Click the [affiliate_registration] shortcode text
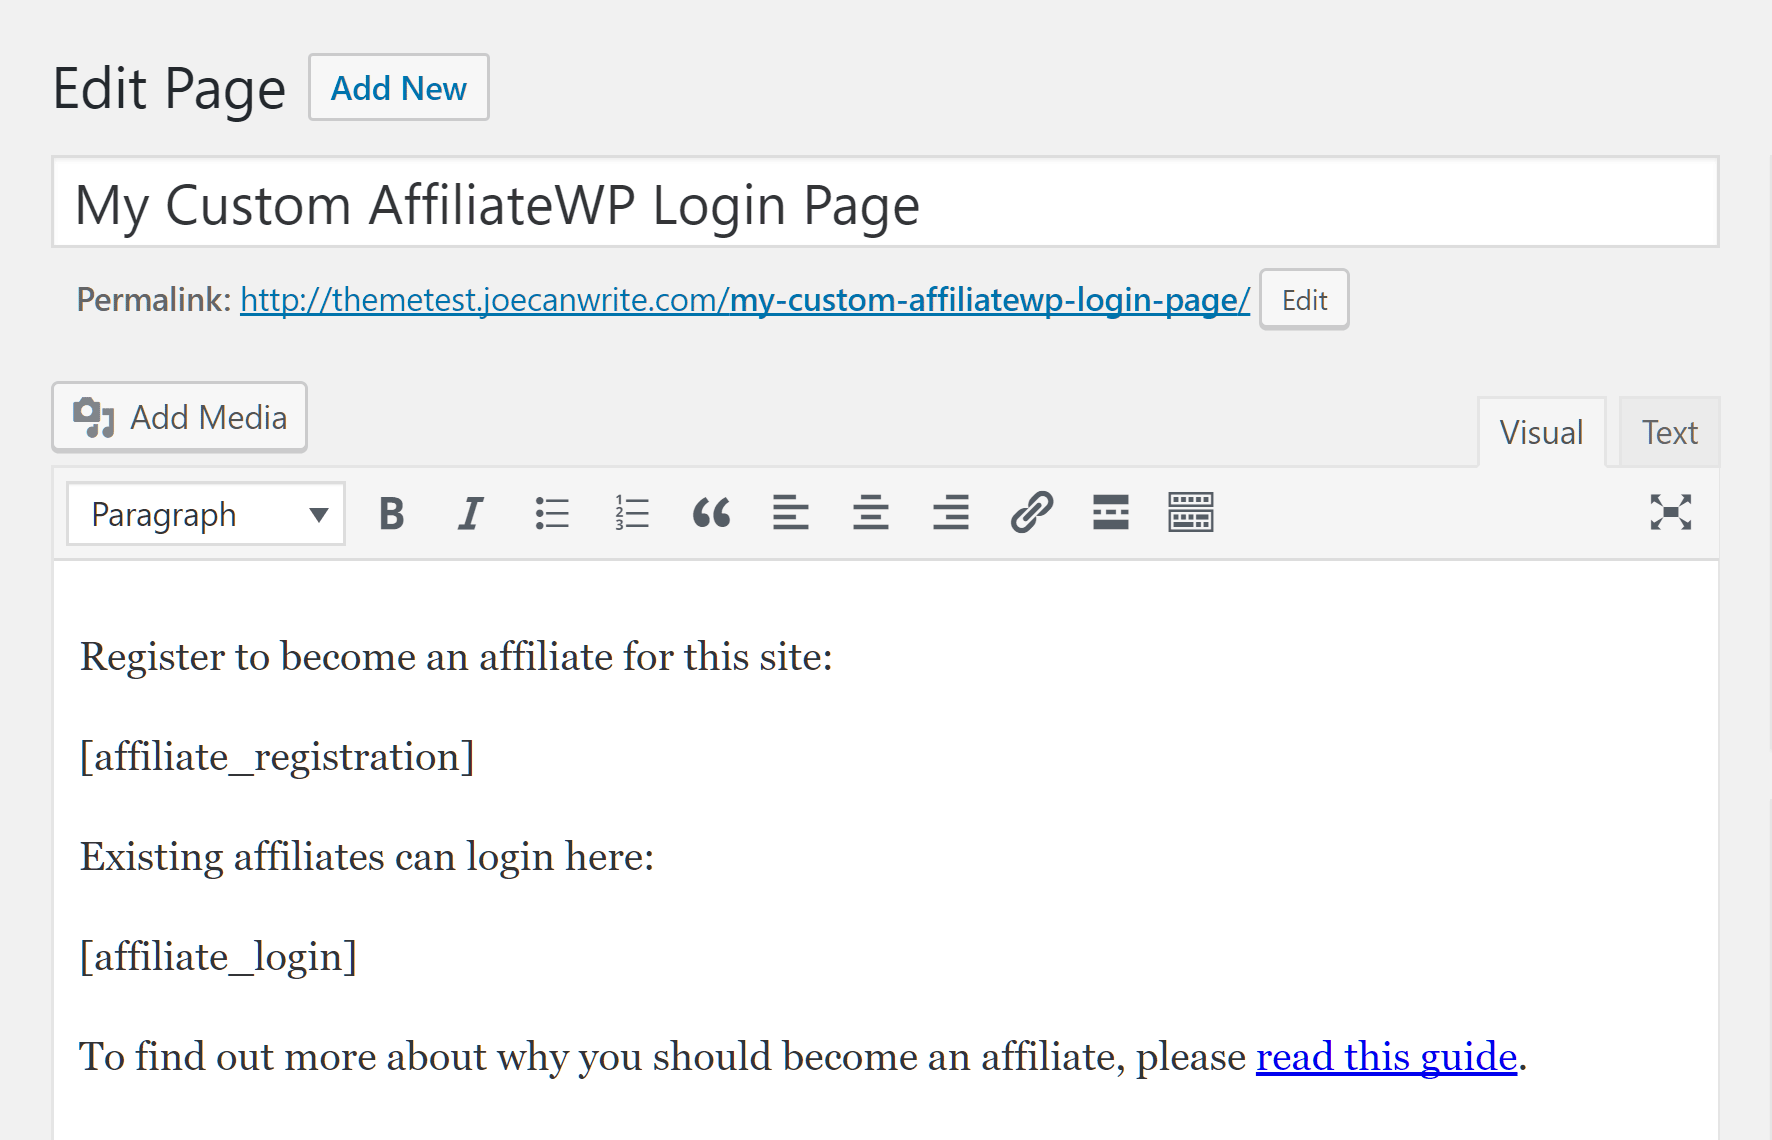1772x1140 pixels. [277, 757]
